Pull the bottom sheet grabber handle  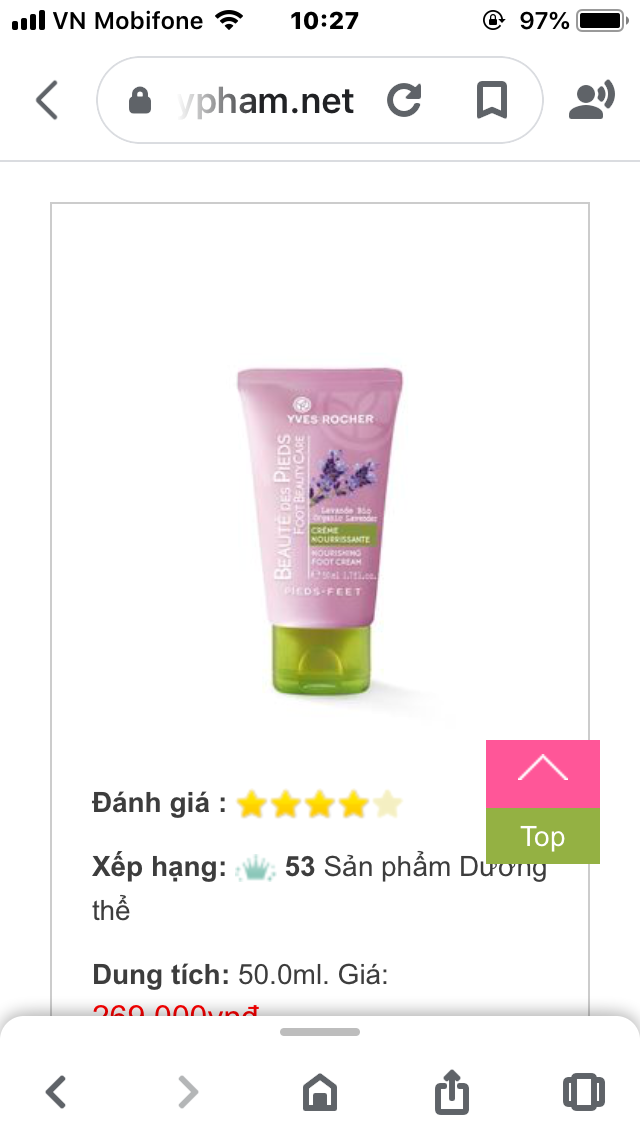[320, 1032]
